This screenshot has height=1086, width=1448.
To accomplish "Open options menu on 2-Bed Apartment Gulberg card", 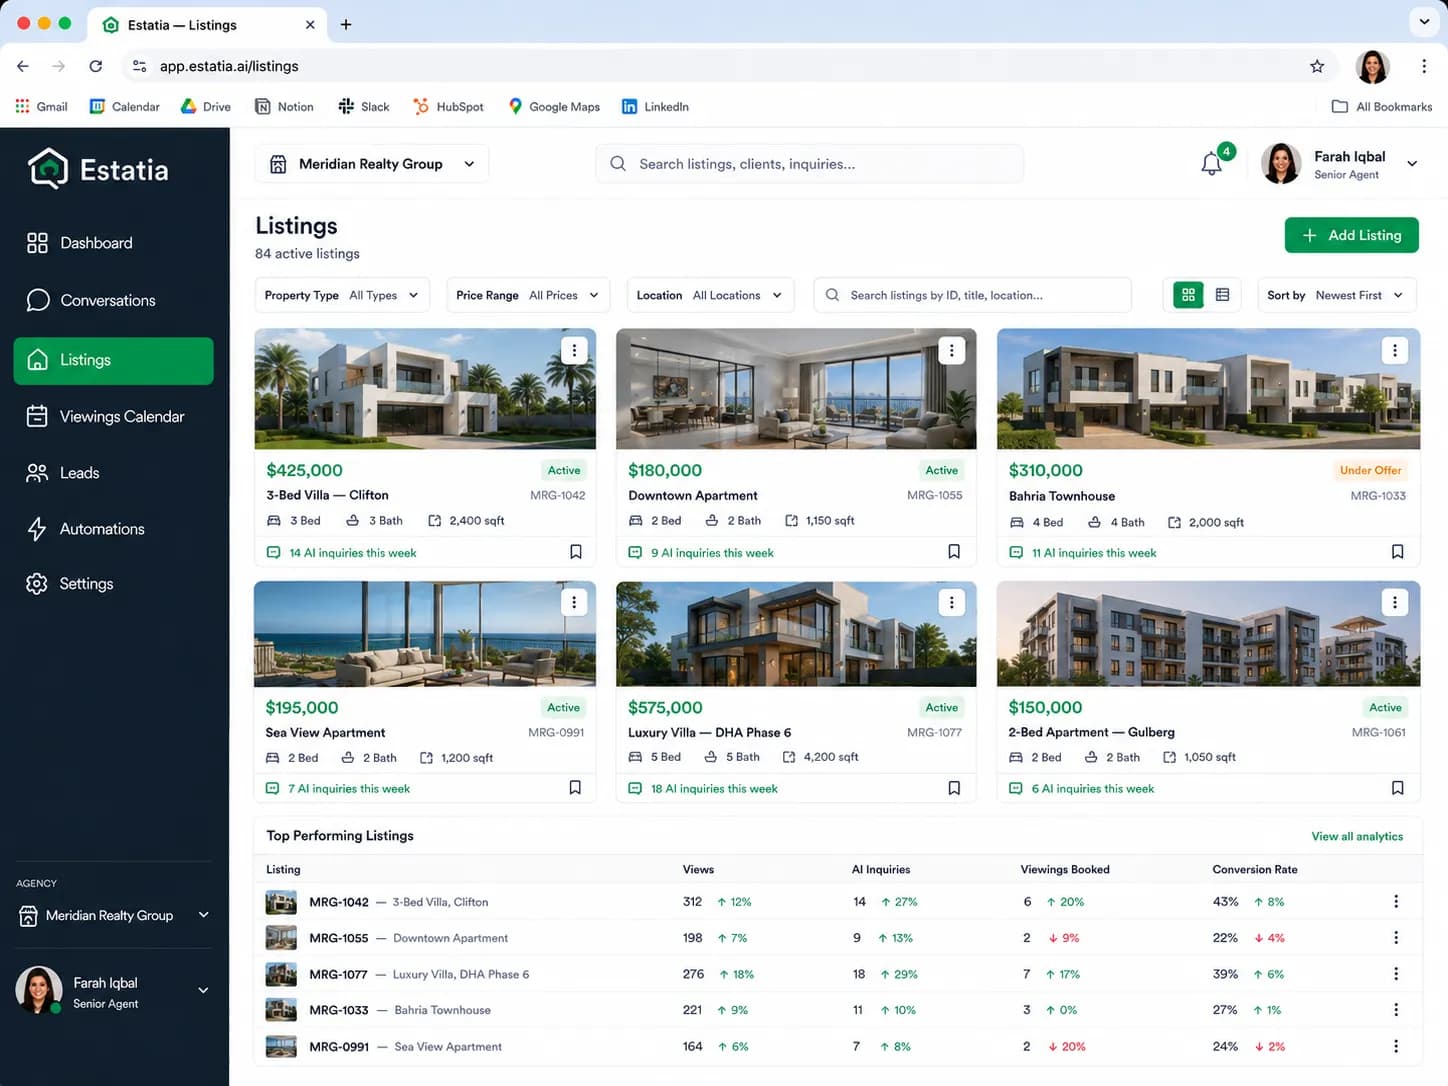I will [1395, 602].
